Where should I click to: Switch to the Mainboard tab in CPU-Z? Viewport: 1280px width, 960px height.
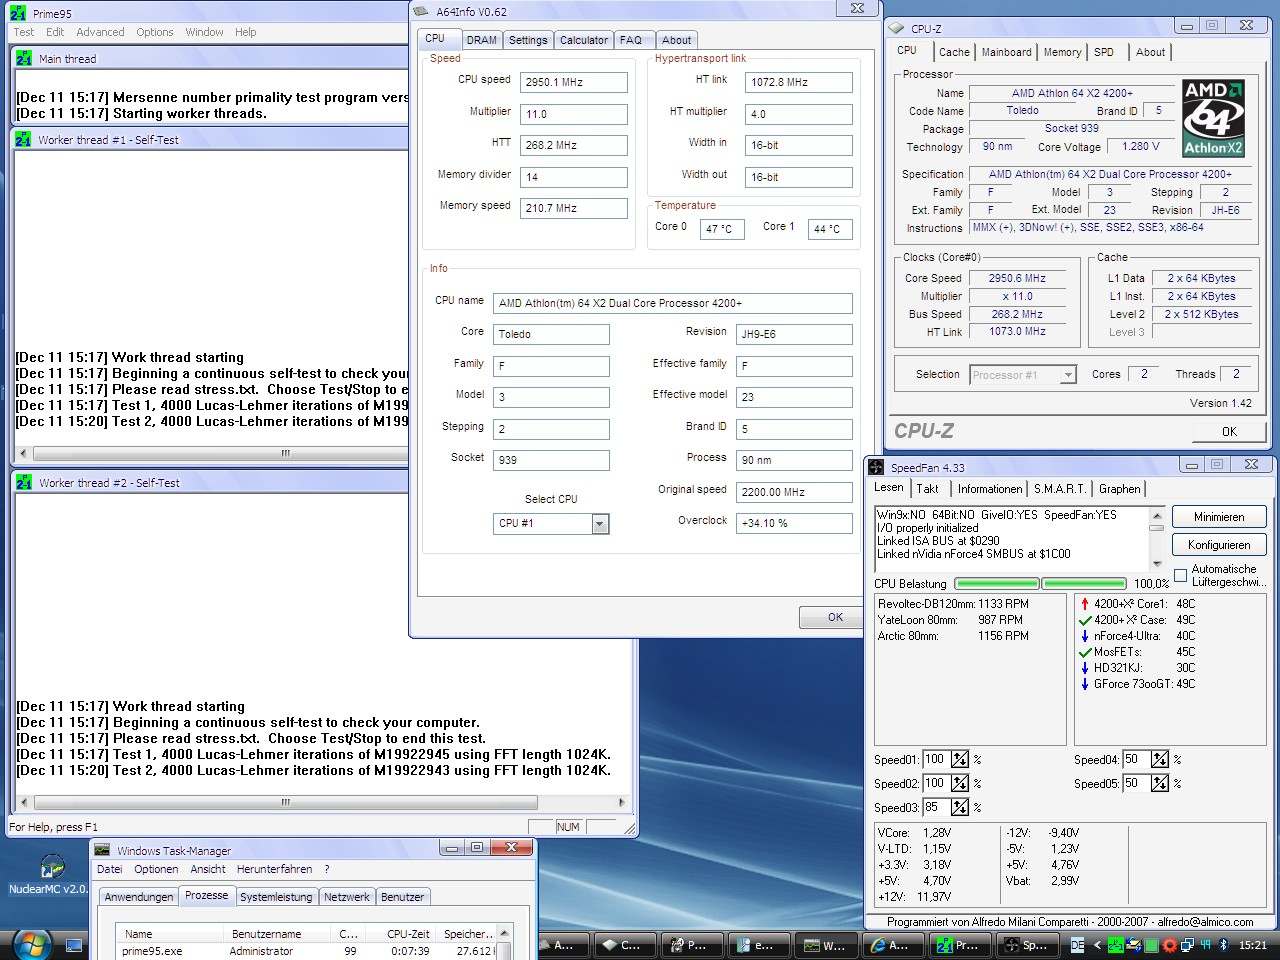[1006, 52]
